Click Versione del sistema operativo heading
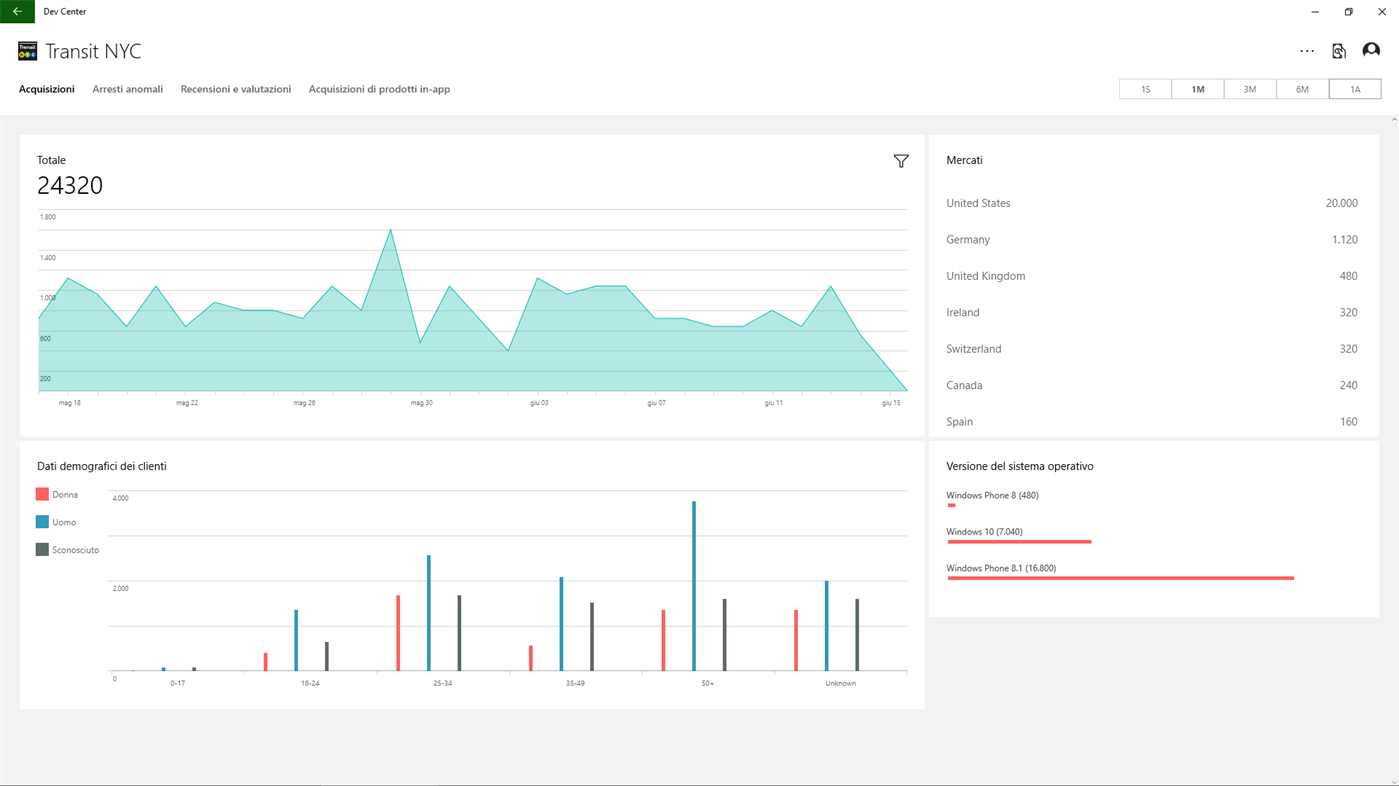Screen dimensions: 1399x786 pyautogui.click(x=1020, y=466)
